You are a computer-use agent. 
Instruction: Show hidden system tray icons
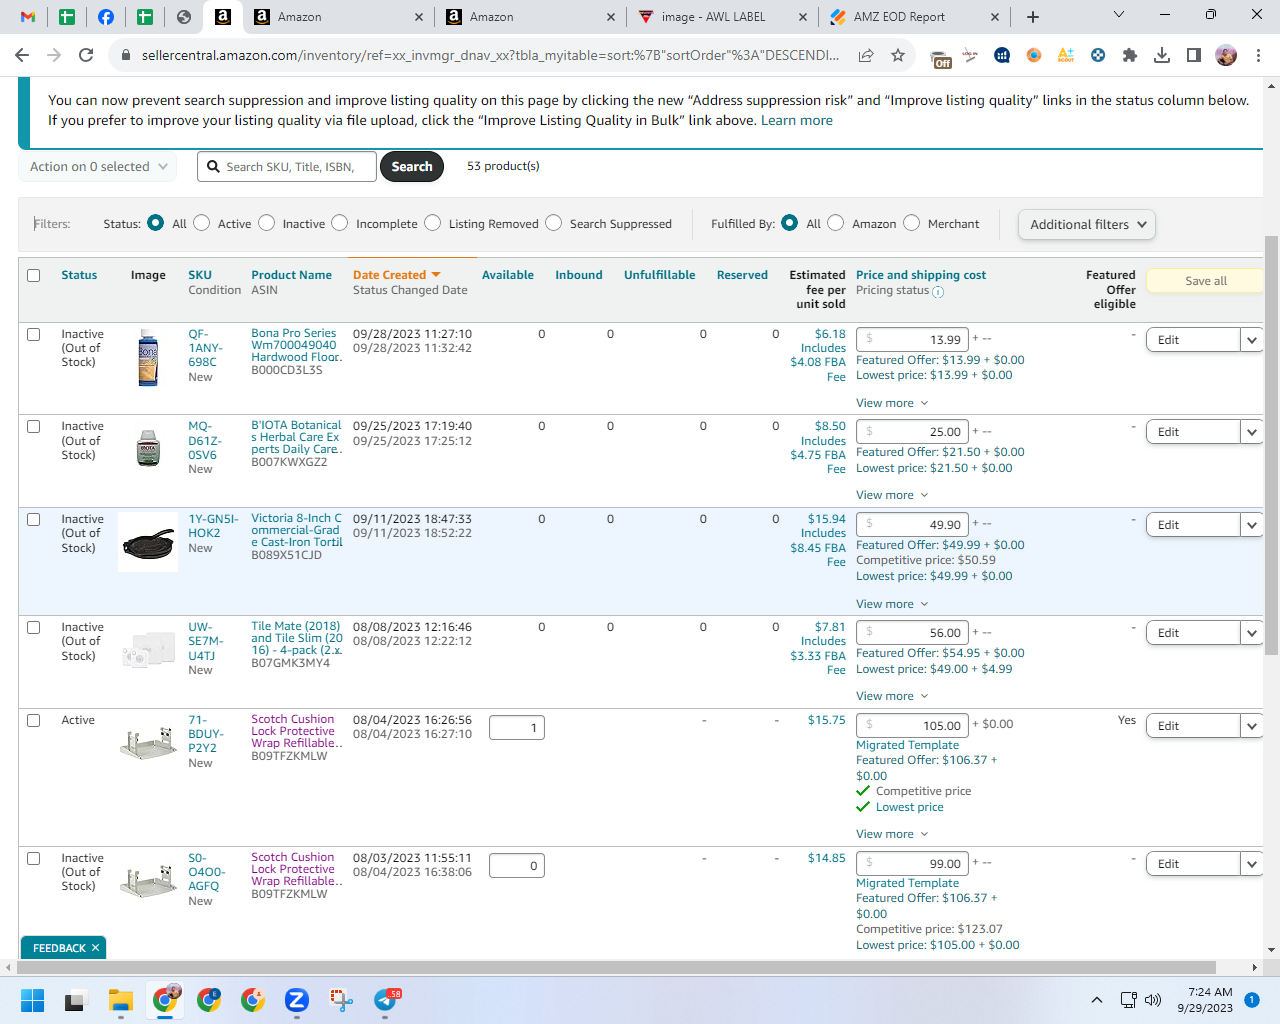[x=1097, y=1000]
